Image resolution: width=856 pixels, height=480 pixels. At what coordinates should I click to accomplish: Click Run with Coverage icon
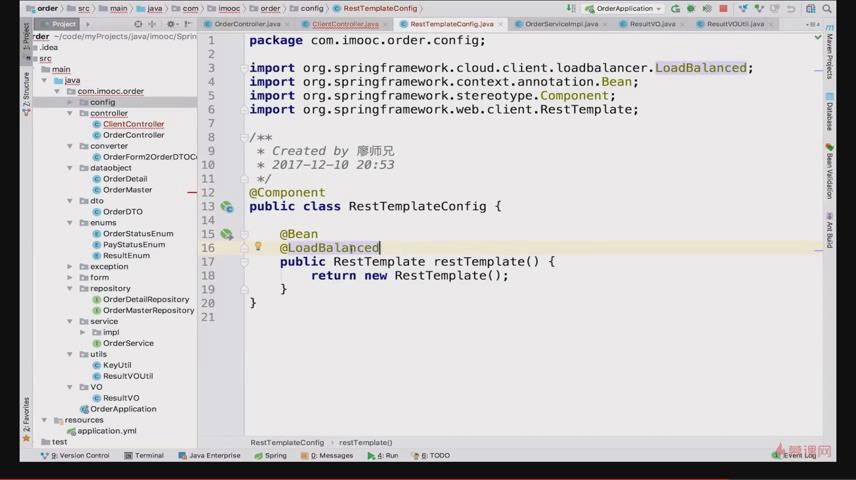(707, 9)
